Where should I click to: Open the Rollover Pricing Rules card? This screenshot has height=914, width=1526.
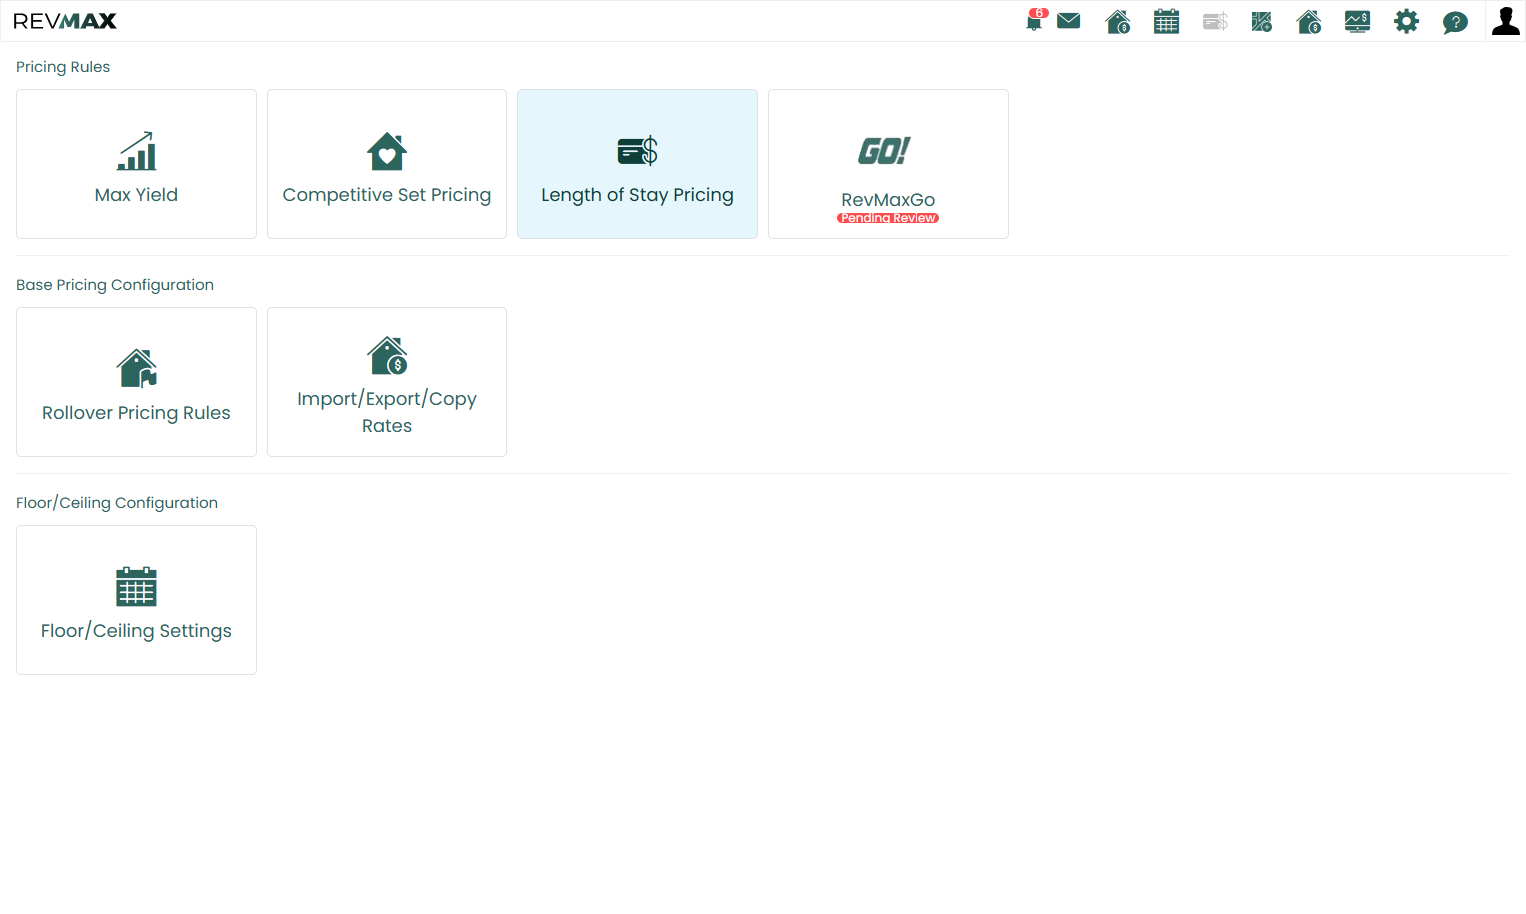136,382
